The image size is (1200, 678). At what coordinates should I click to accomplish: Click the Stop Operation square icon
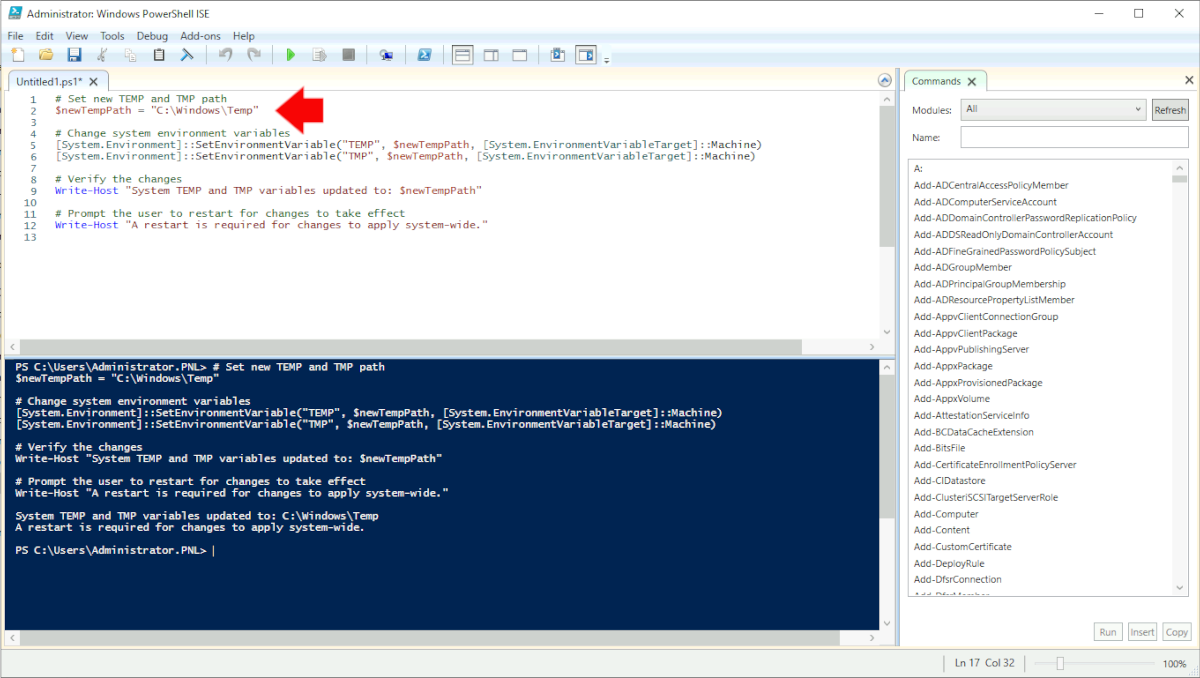348,55
